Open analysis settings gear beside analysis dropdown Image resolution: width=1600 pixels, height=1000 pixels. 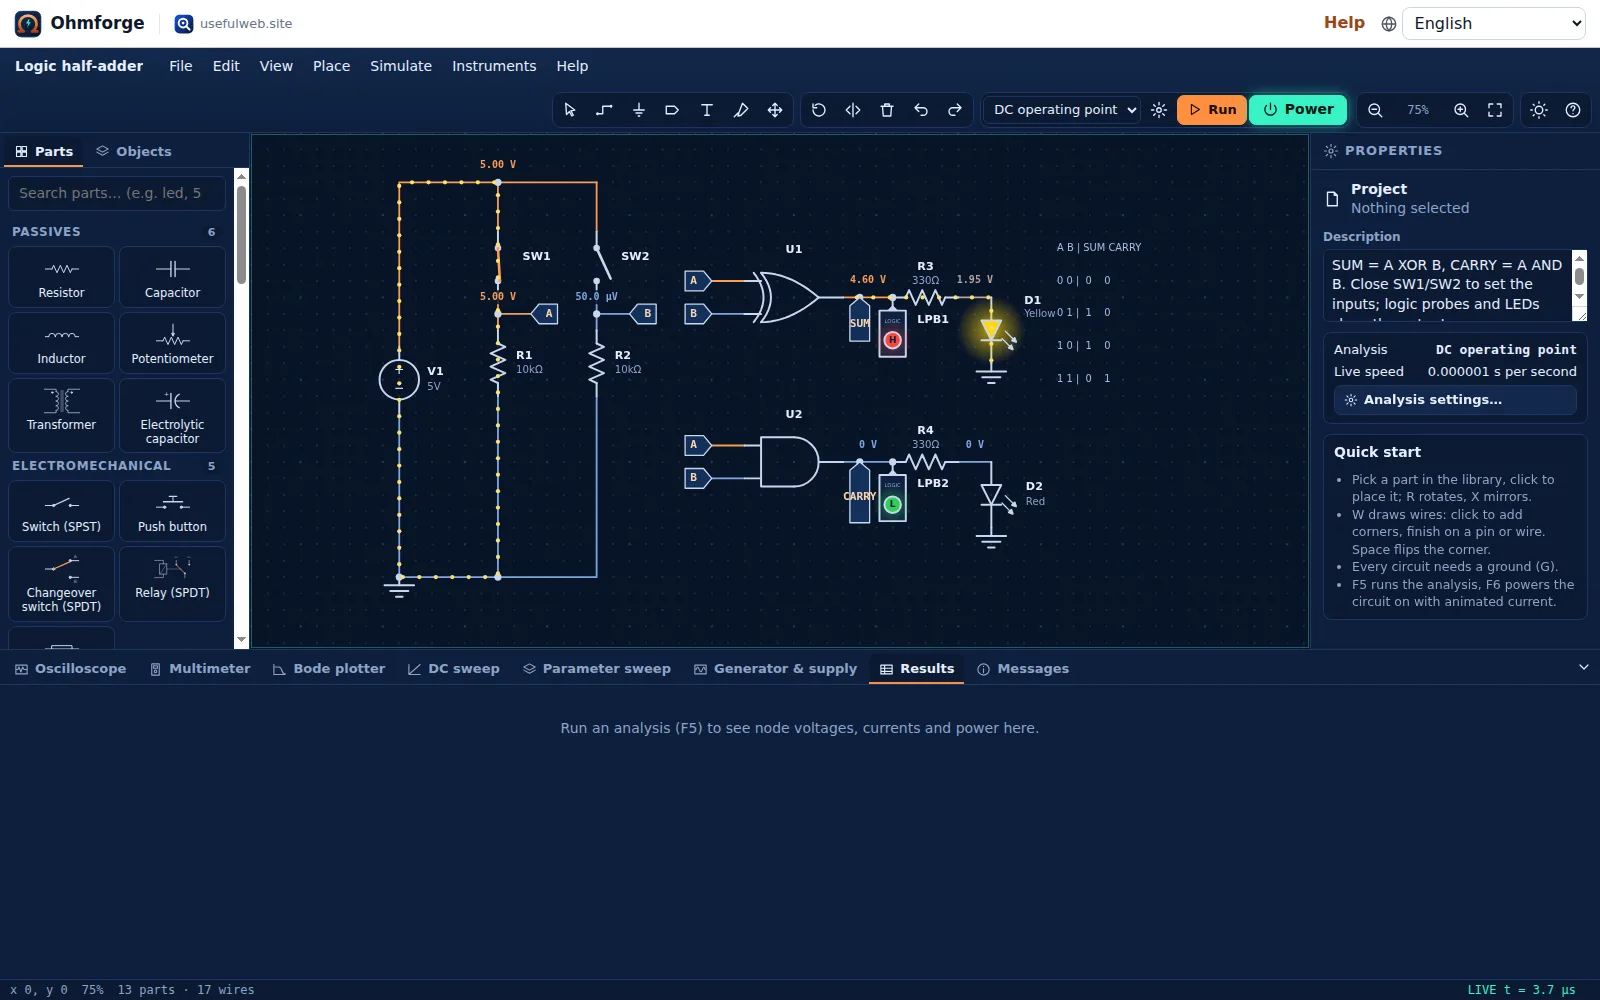(1159, 110)
